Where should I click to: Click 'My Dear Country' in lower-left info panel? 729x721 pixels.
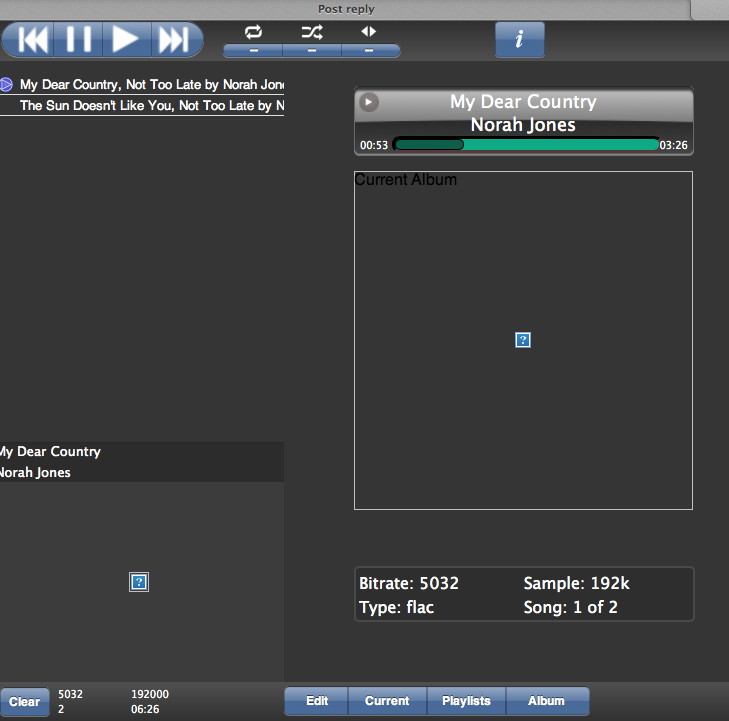[50, 452]
